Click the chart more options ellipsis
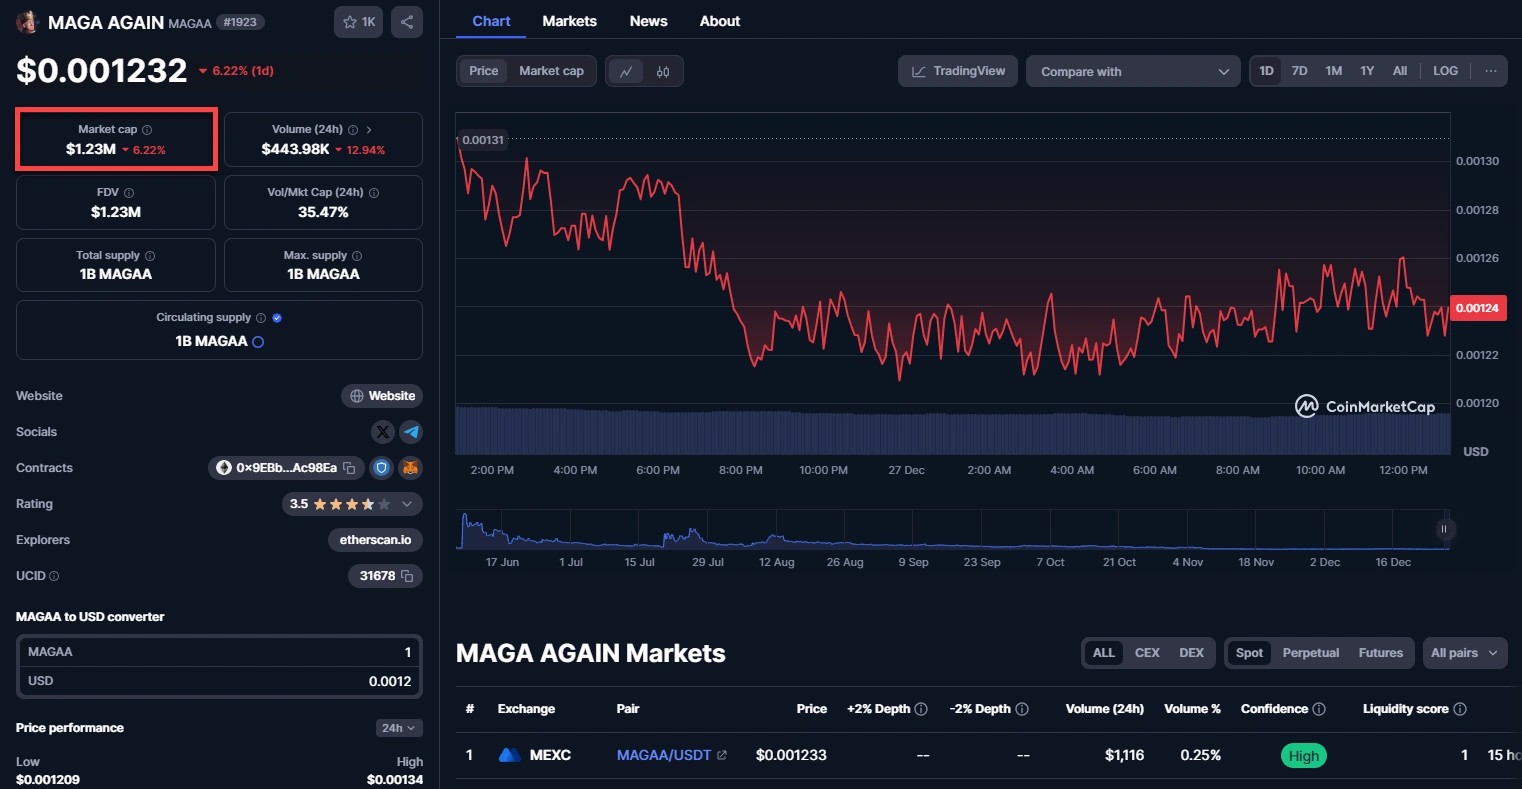 point(1490,71)
